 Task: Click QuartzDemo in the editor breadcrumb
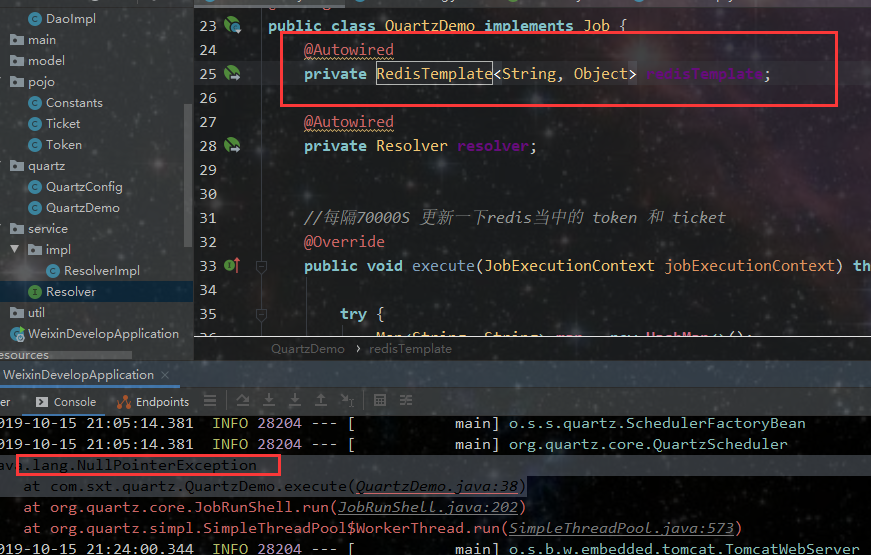point(308,349)
